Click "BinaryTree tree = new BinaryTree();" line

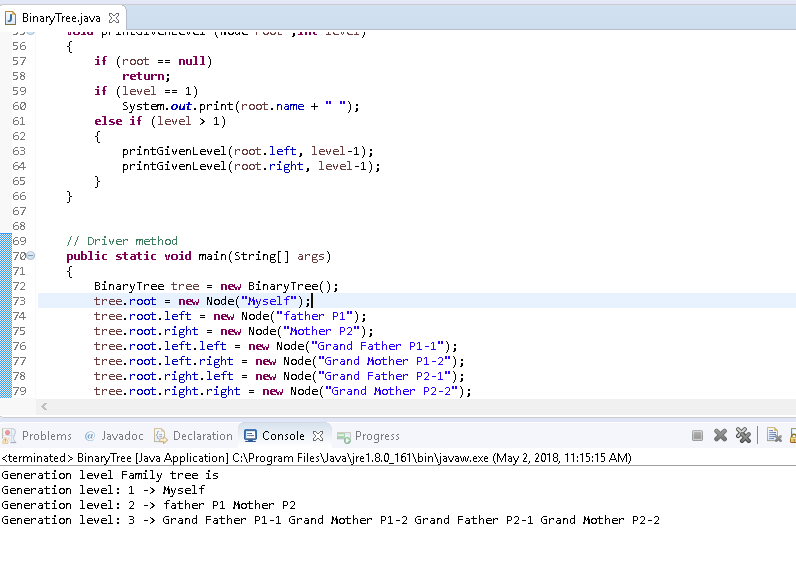(216, 286)
